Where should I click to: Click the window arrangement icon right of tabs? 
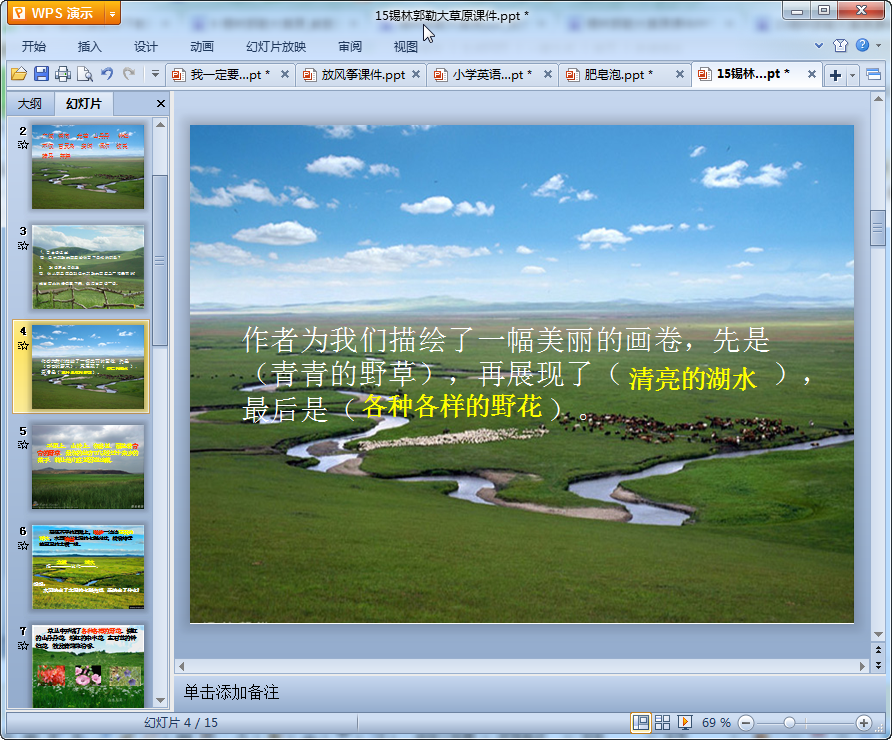[x=874, y=75]
